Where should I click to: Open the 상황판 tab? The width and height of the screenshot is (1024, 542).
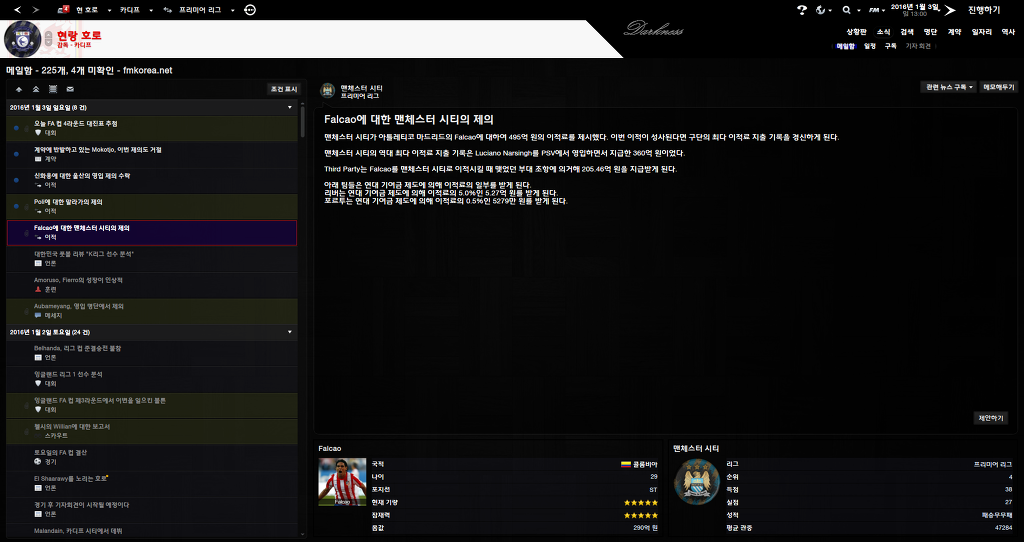[856, 31]
